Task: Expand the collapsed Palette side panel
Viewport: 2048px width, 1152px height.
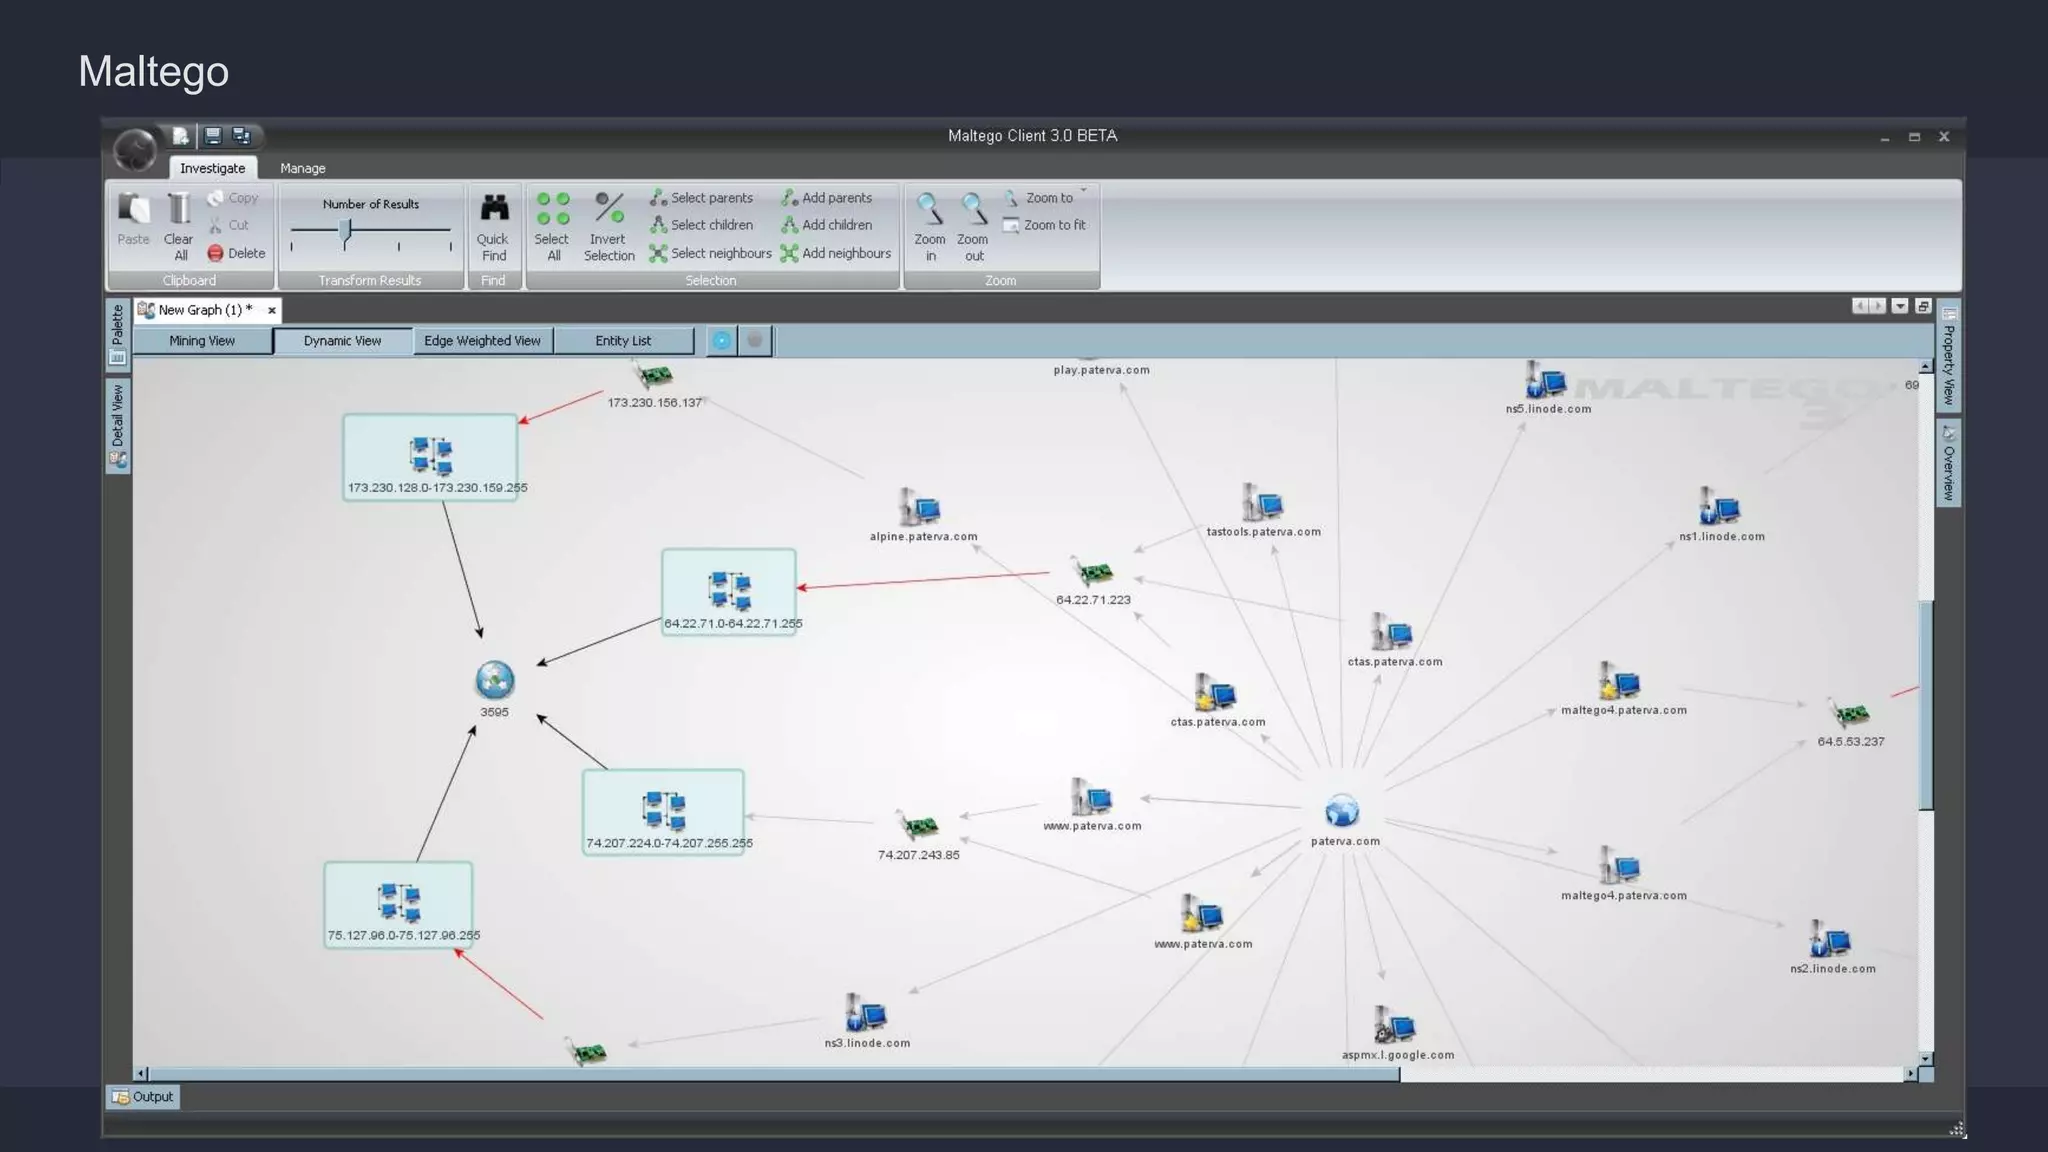Action: pyautogui.click(x=117, y=333)
